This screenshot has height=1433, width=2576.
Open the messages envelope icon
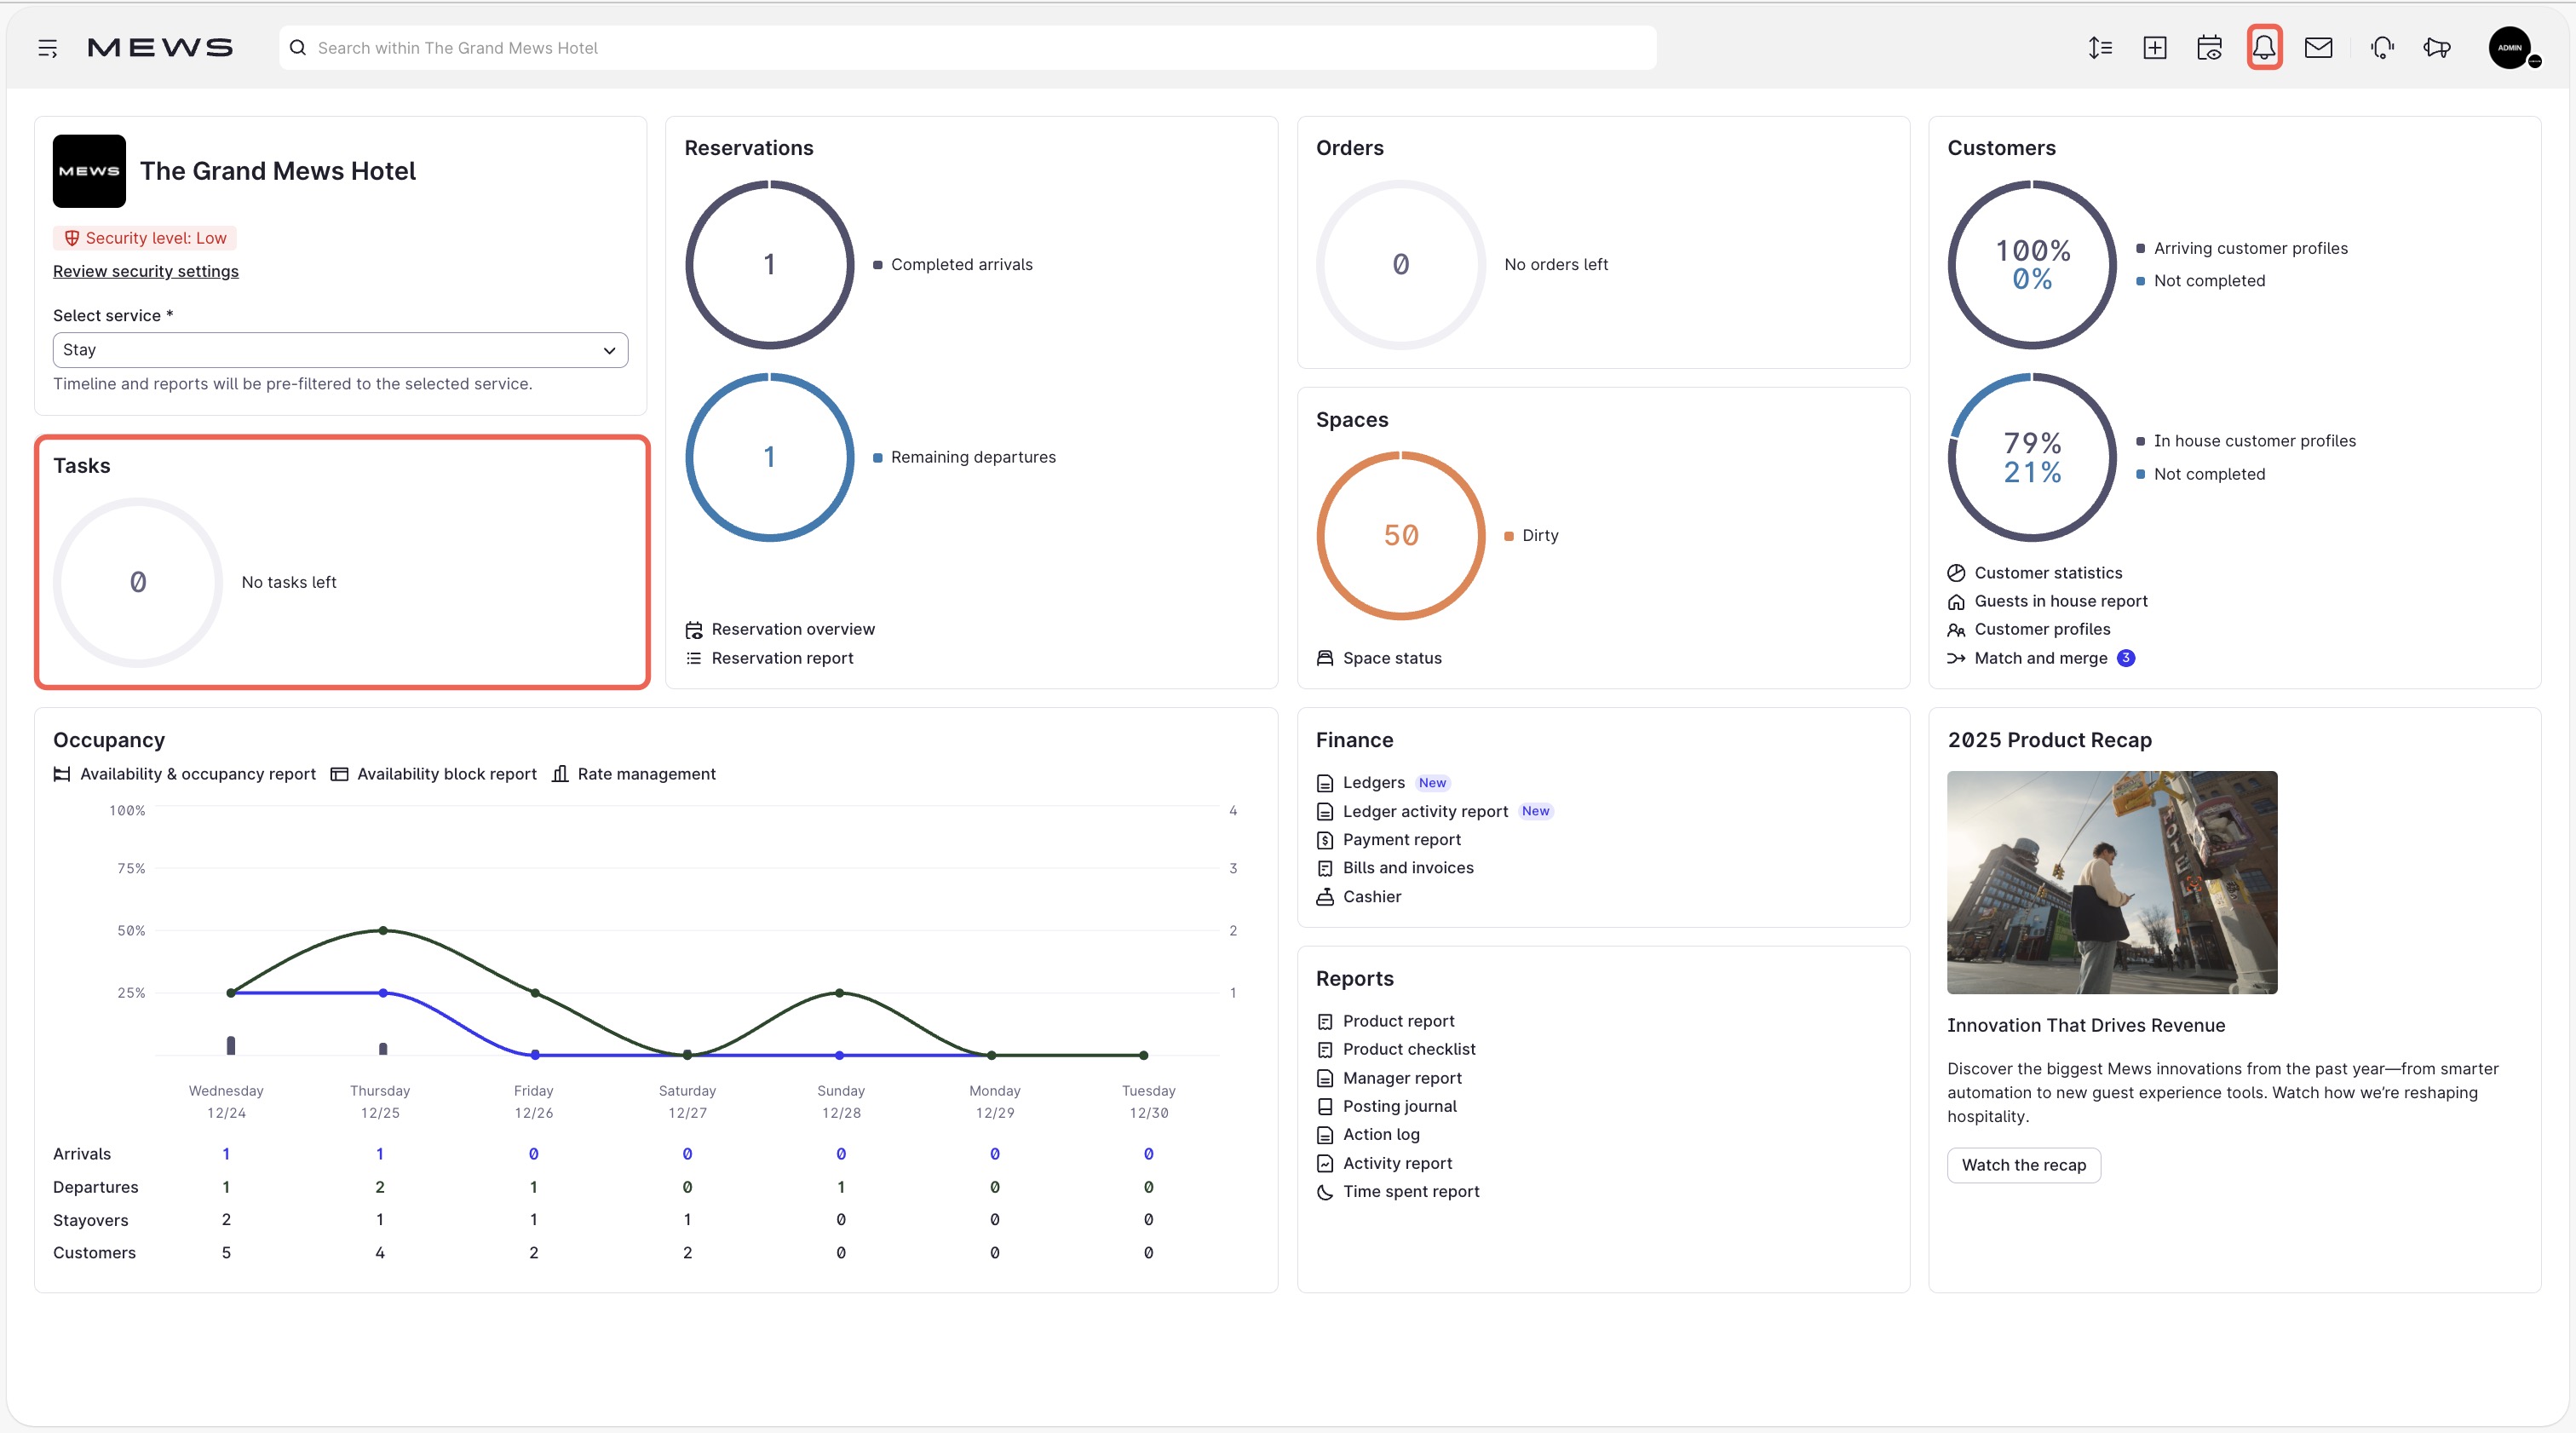2318,47
